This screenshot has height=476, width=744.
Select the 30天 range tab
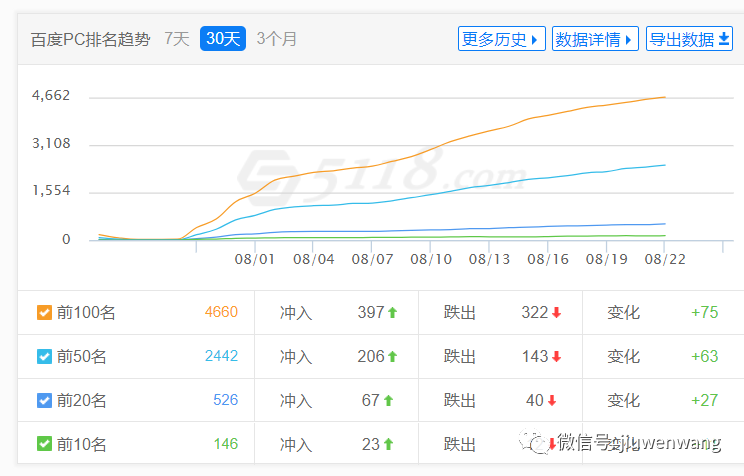[223, 38]
